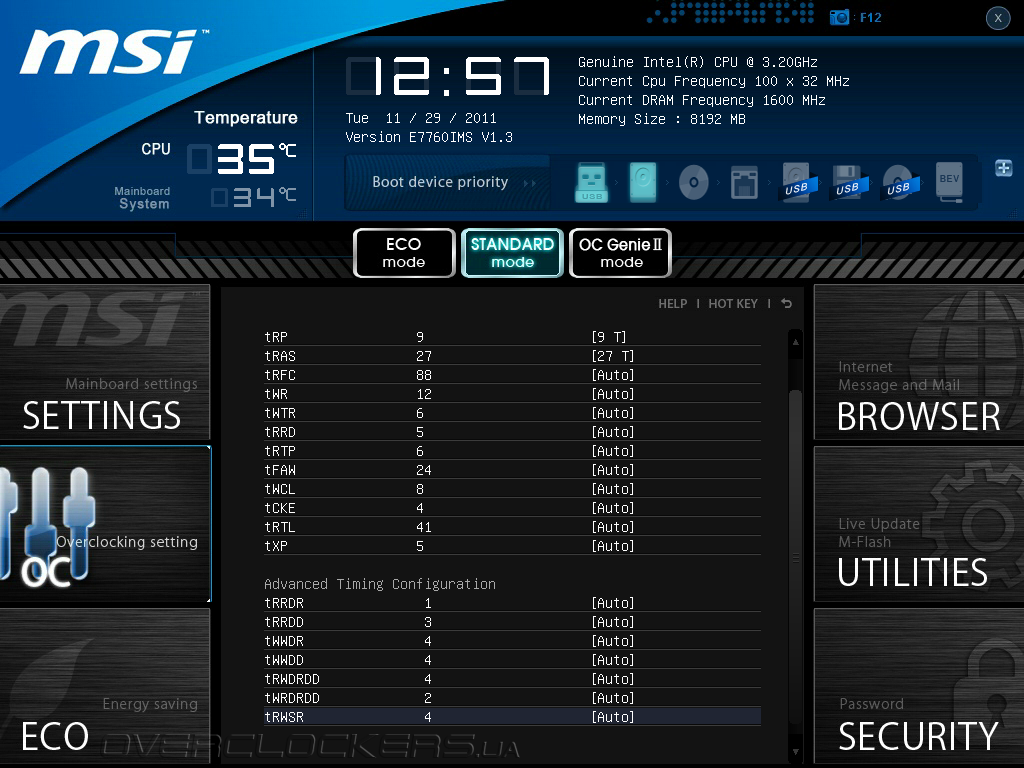Select the tXP row label
Image resolution: width=1024 pixels, height=768 pixels.
(x=276, y=546)
